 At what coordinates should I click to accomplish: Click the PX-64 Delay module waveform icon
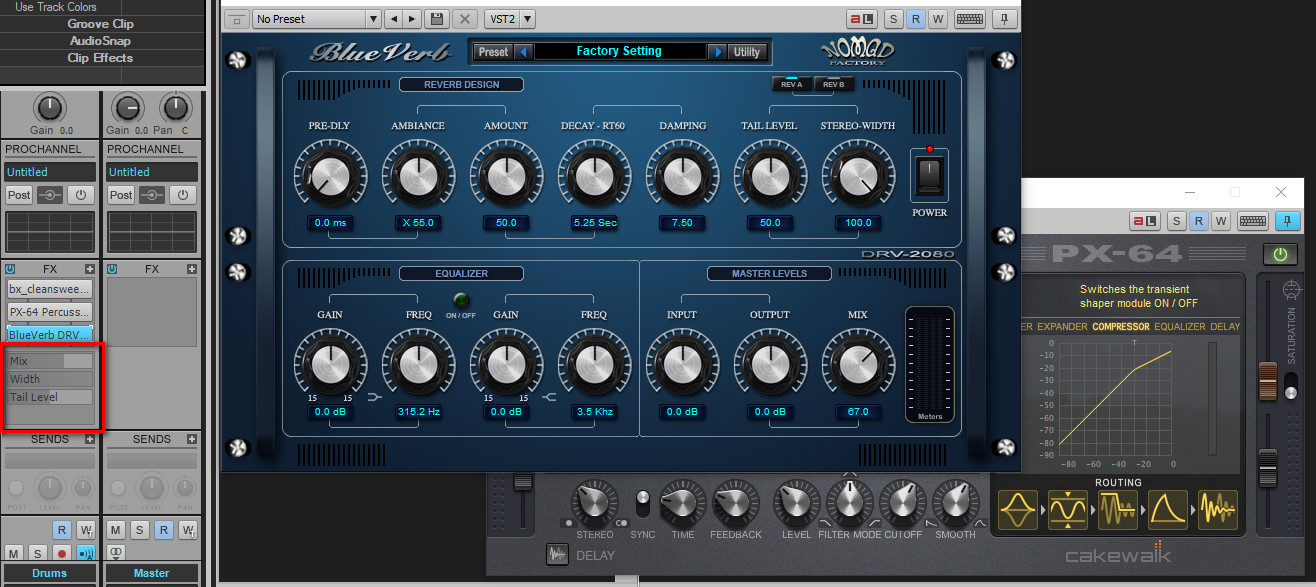point(557,555)
